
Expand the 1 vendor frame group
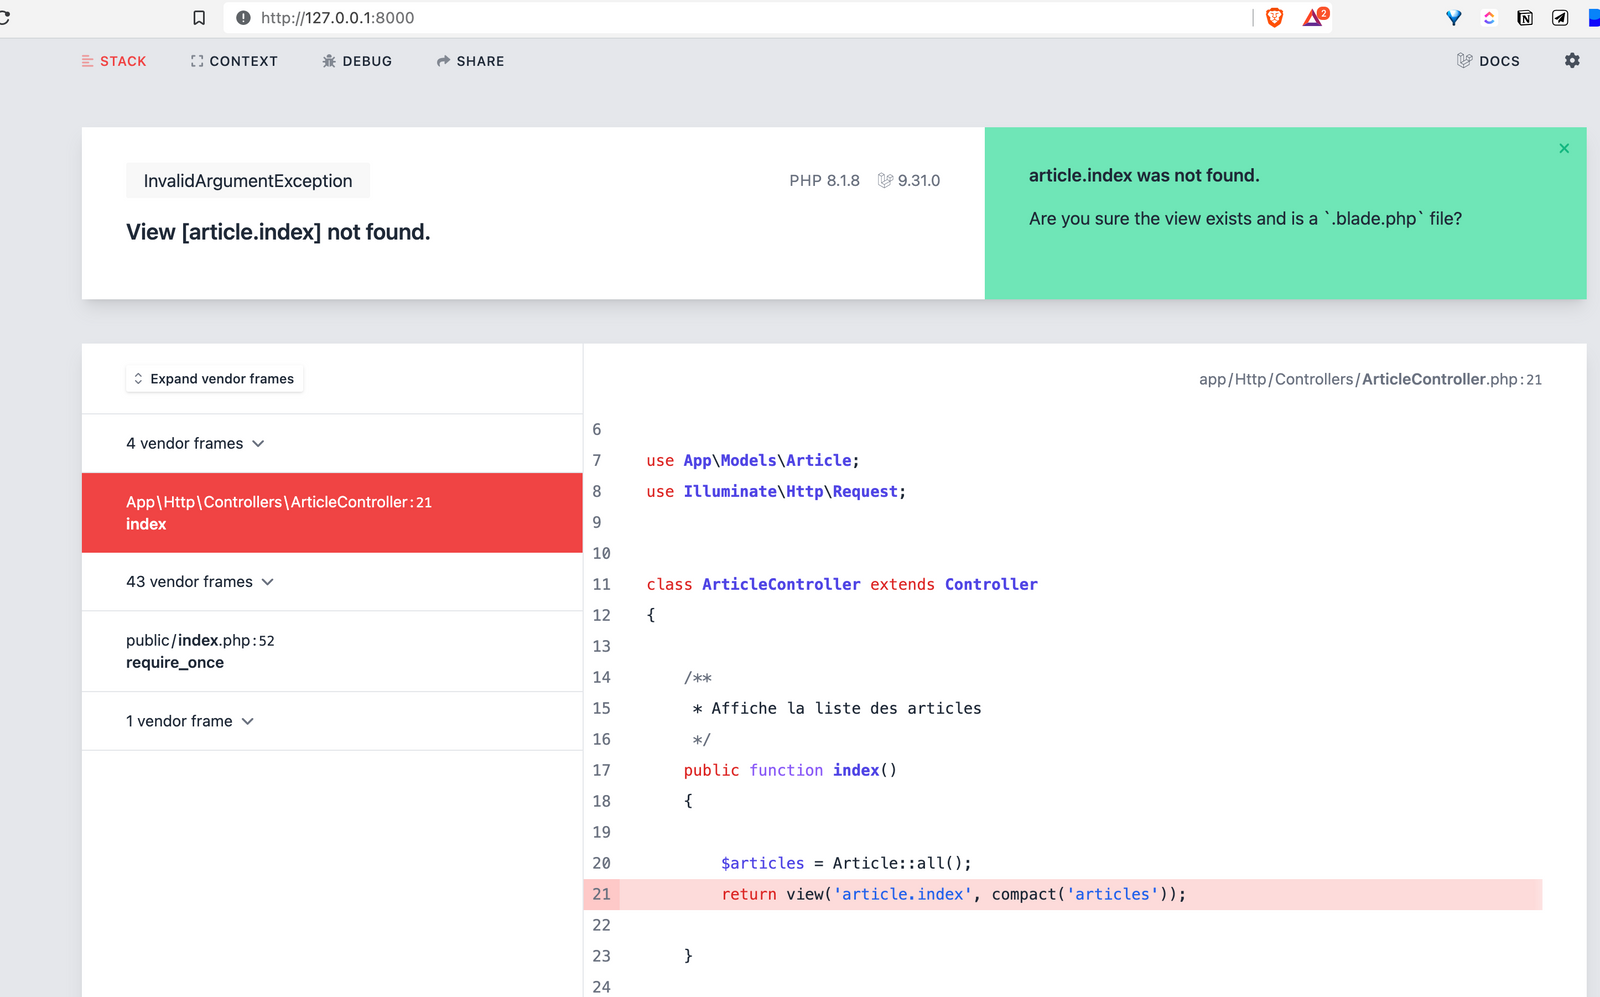click(190, 720)
